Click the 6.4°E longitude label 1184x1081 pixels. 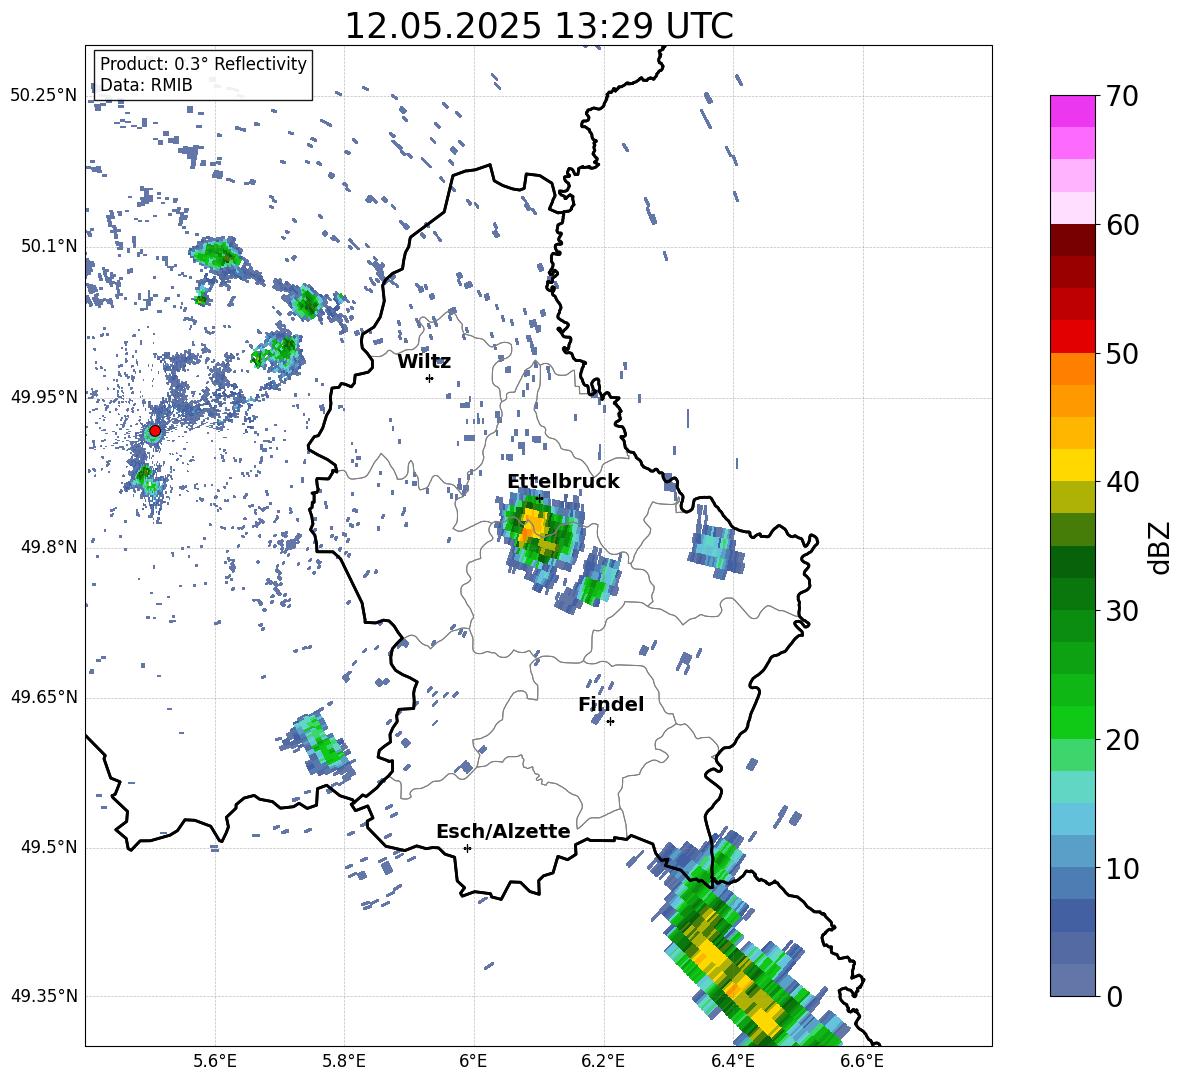732,1061
